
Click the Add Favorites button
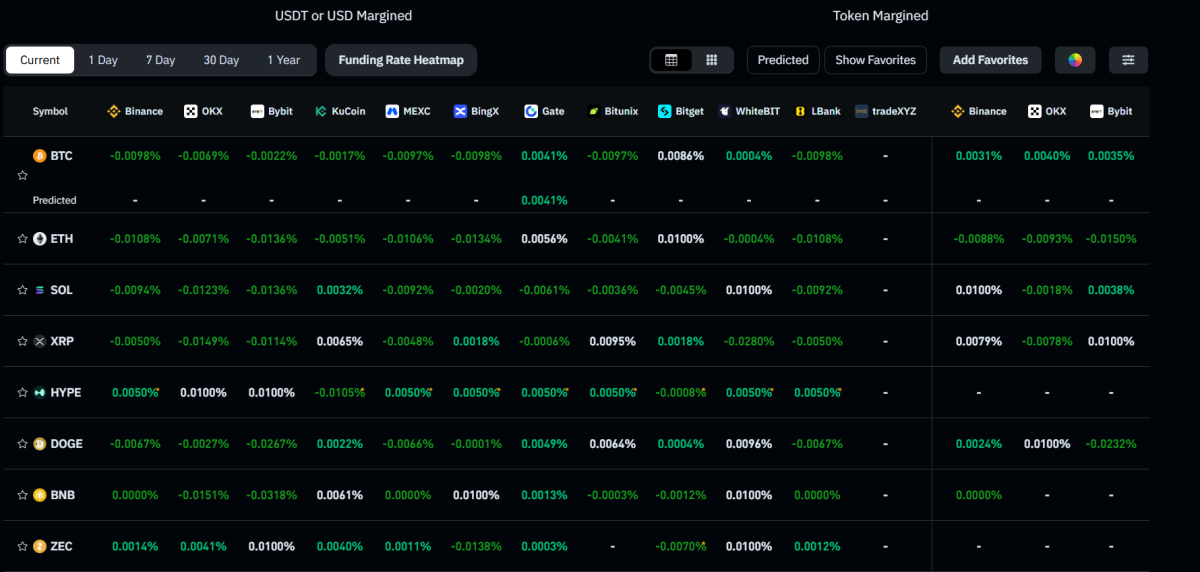click(990, 60)
